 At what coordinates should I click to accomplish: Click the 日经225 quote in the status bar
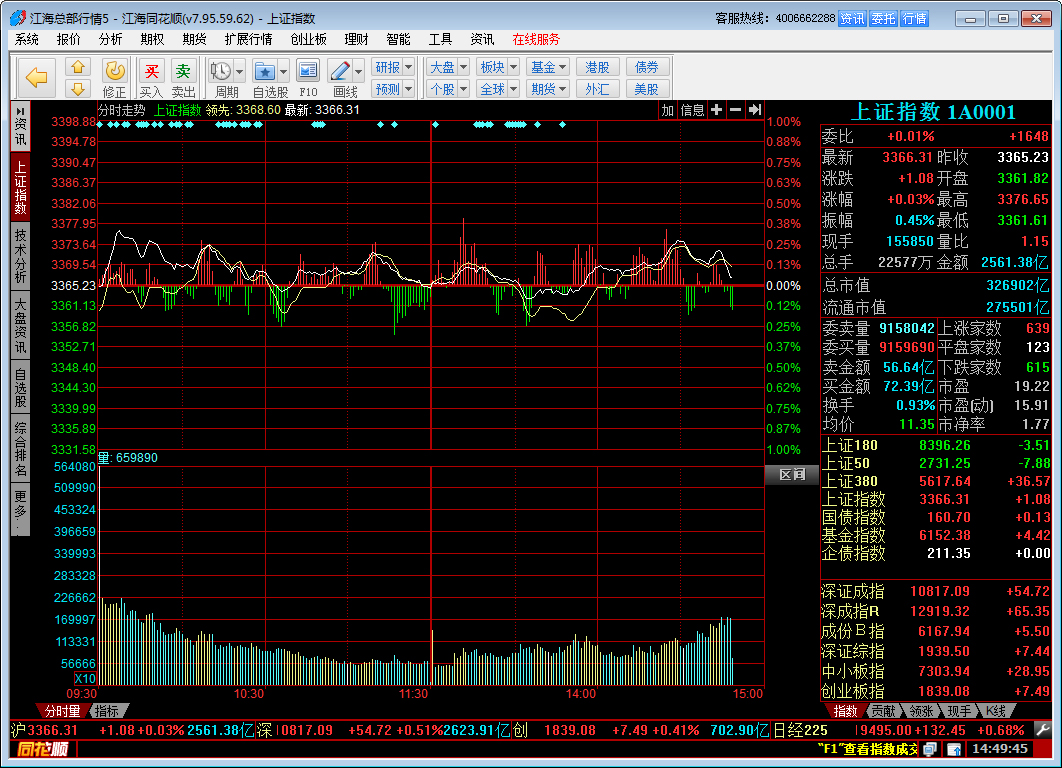(x=898, y=730)
